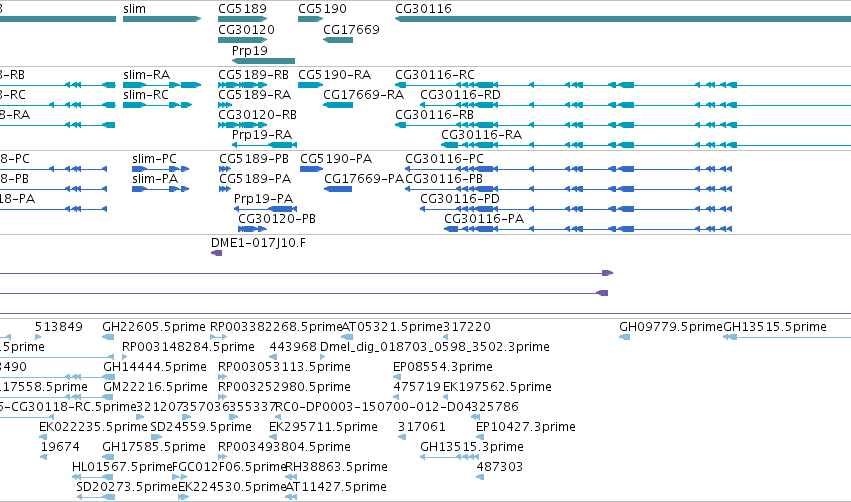Click the RP003252980.5prime label

coord(284,387)
